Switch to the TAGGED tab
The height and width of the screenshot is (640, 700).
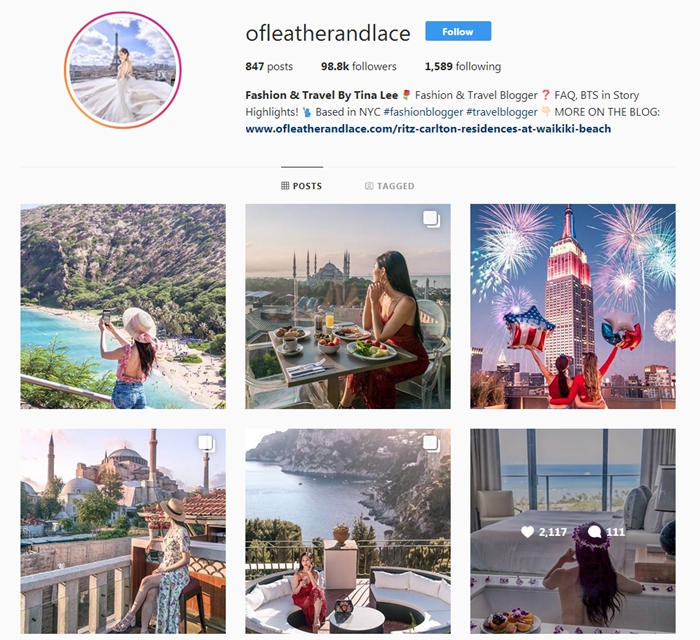[x=390, y=186]
